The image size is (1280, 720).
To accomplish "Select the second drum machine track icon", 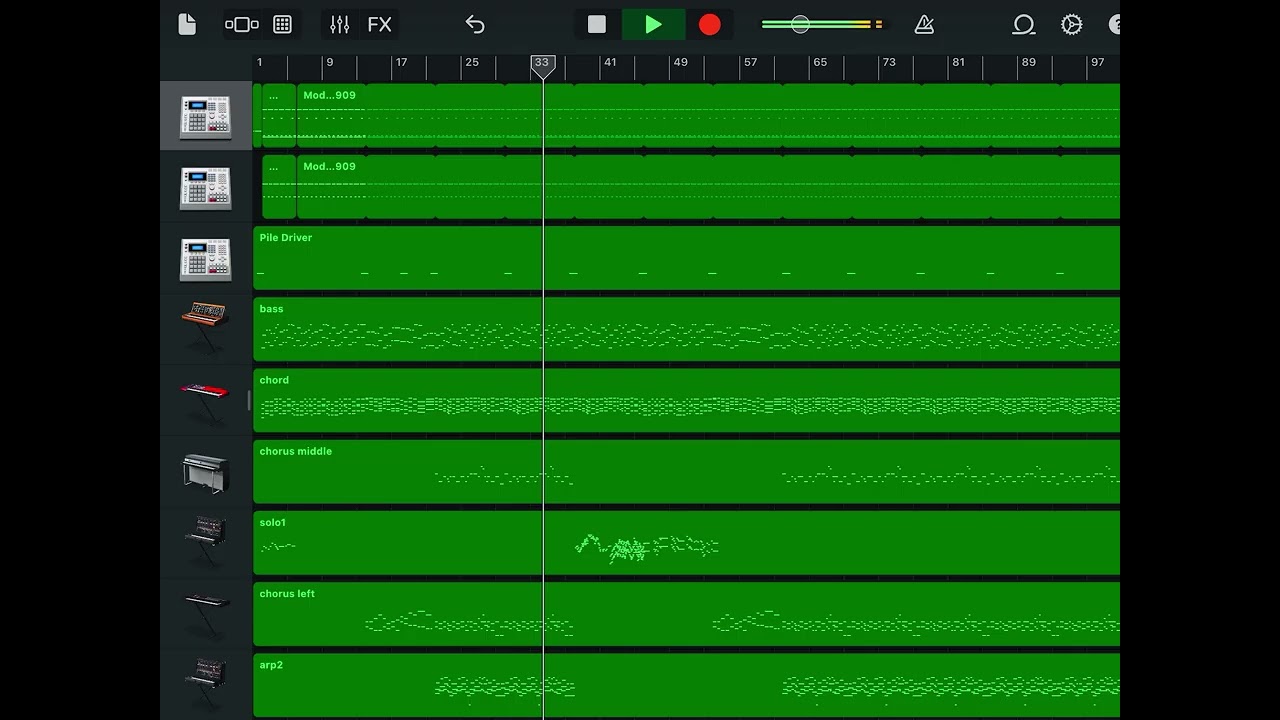I will [x=205, y=188].
